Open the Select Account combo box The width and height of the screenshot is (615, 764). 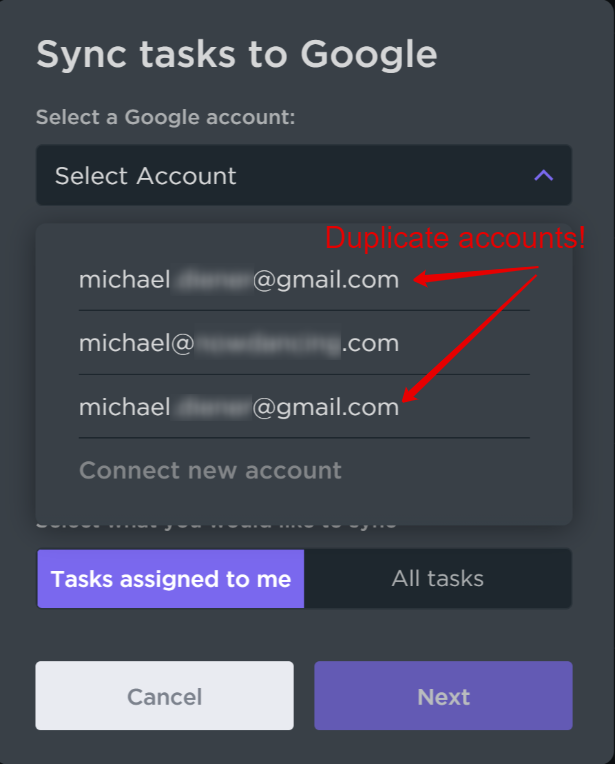point(304,175)
